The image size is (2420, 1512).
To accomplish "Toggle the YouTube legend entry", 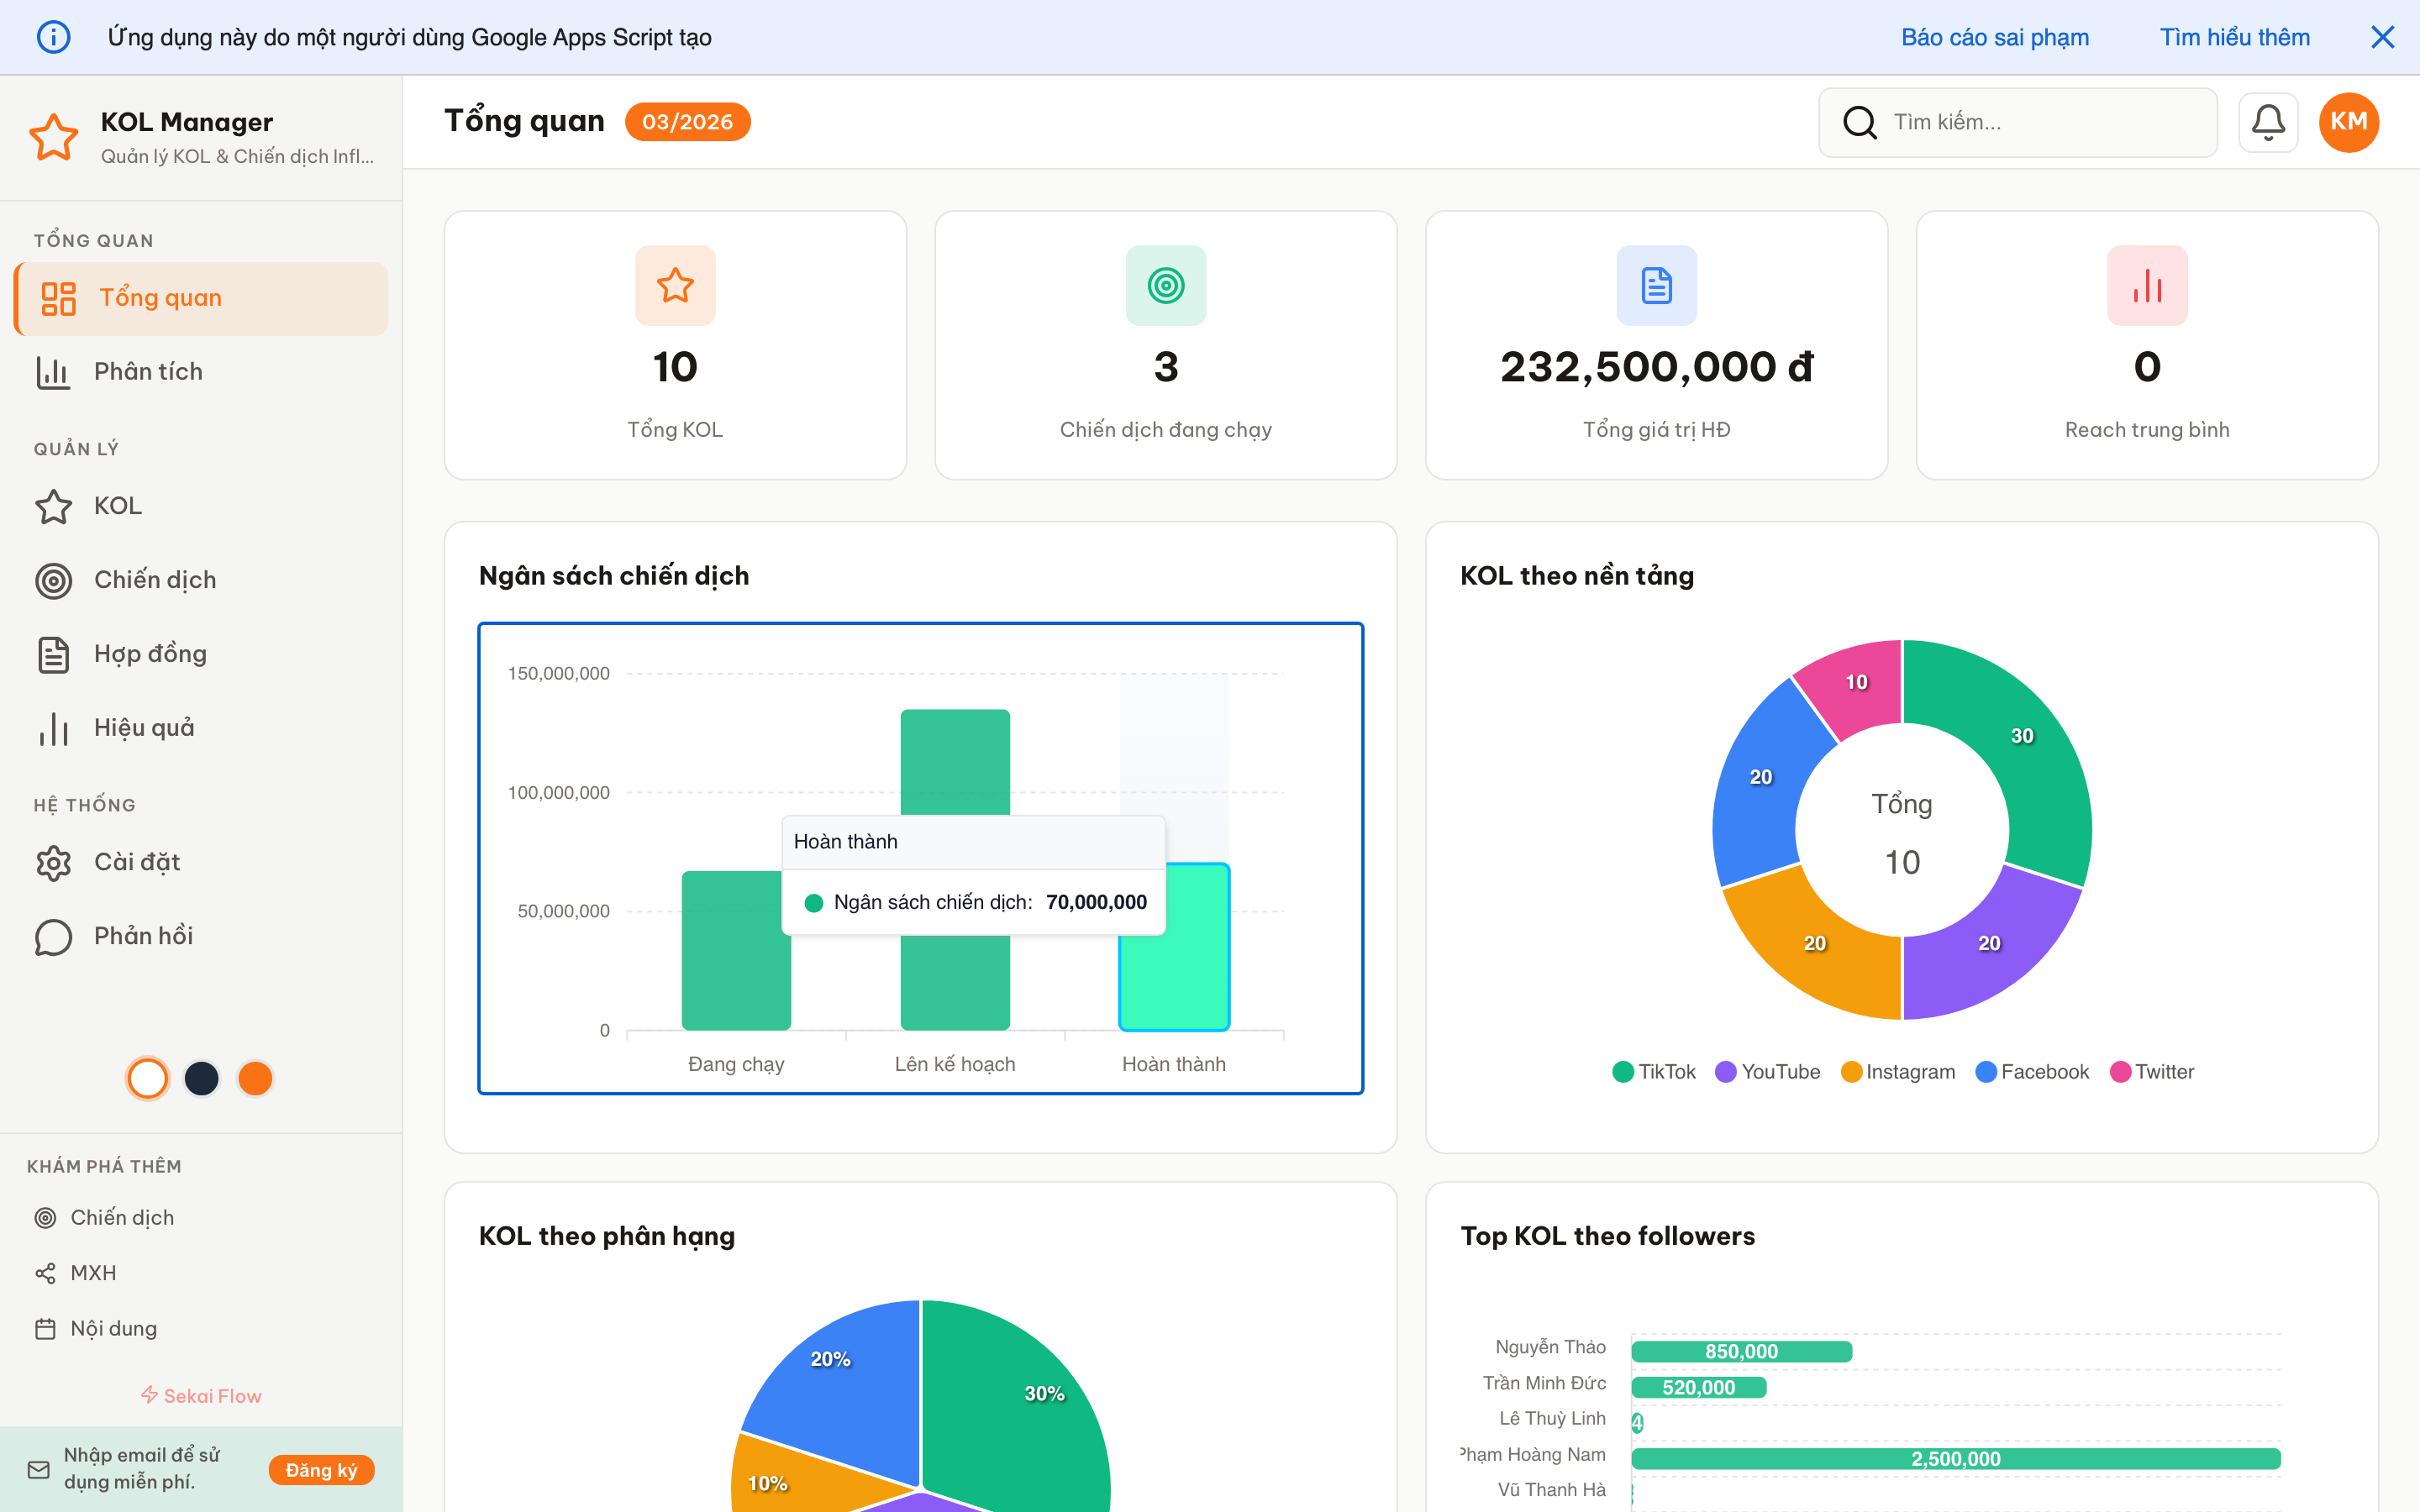I will coord(1768,1071).
